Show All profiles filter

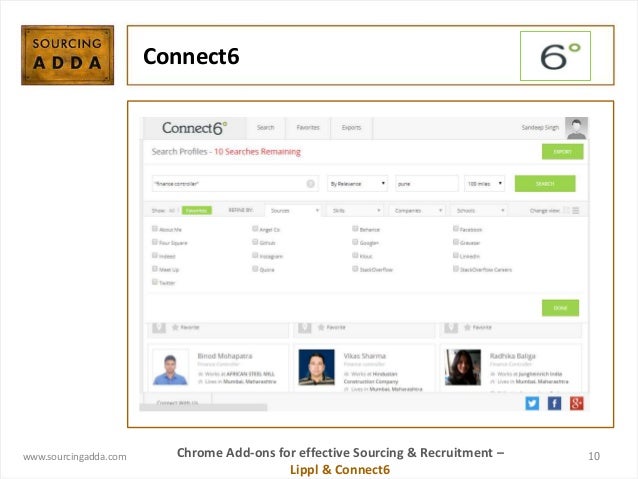(x=171, y=211)
